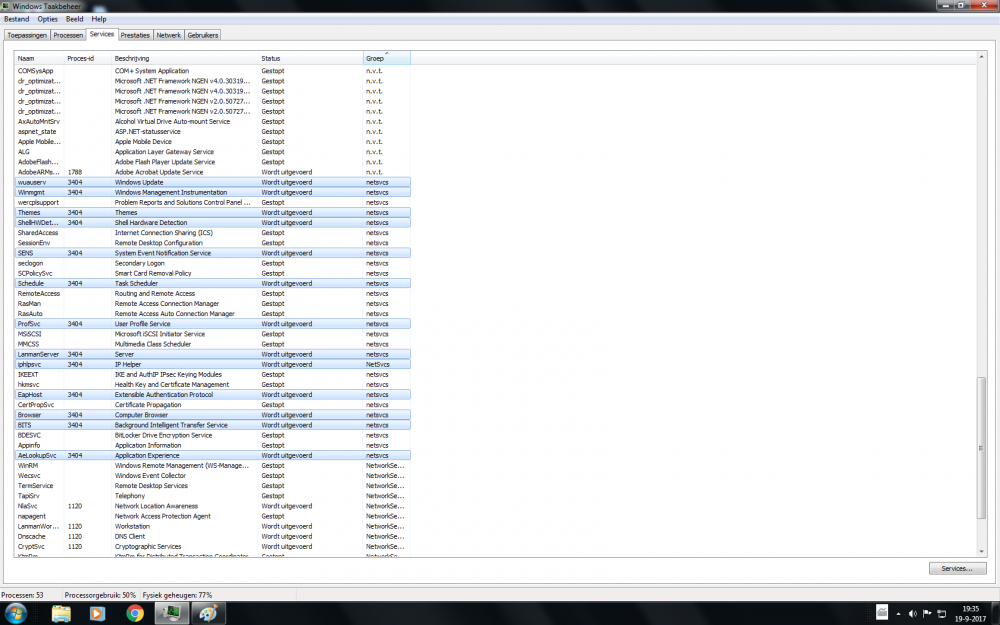Switch to the Processen tab

(68, 35)
